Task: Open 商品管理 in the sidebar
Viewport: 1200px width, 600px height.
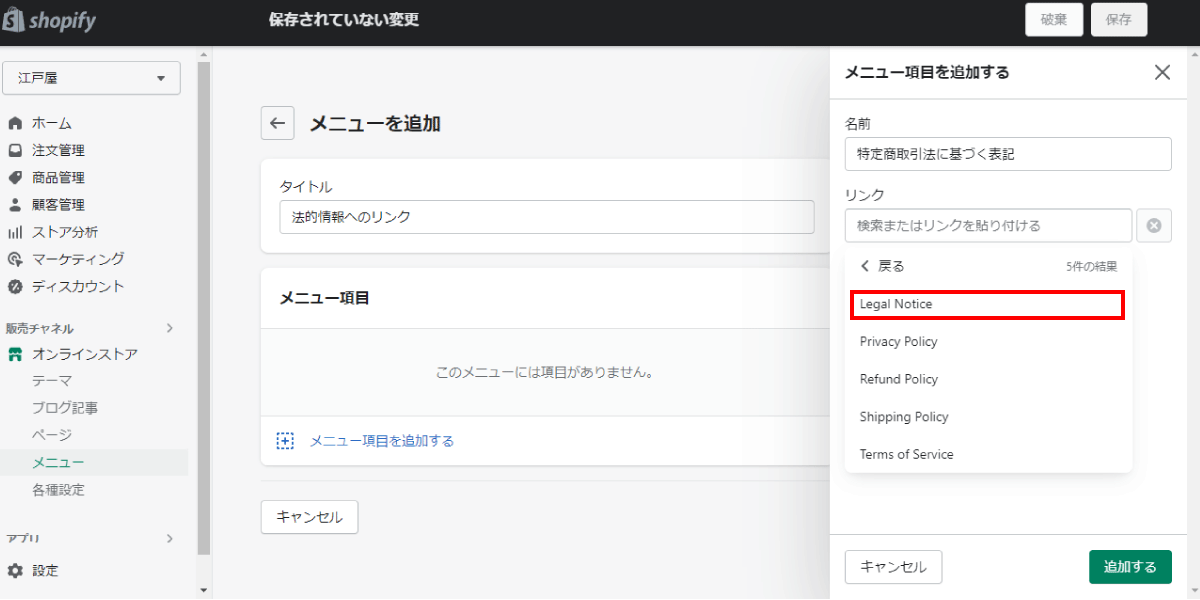Action: tap(58, 177)
